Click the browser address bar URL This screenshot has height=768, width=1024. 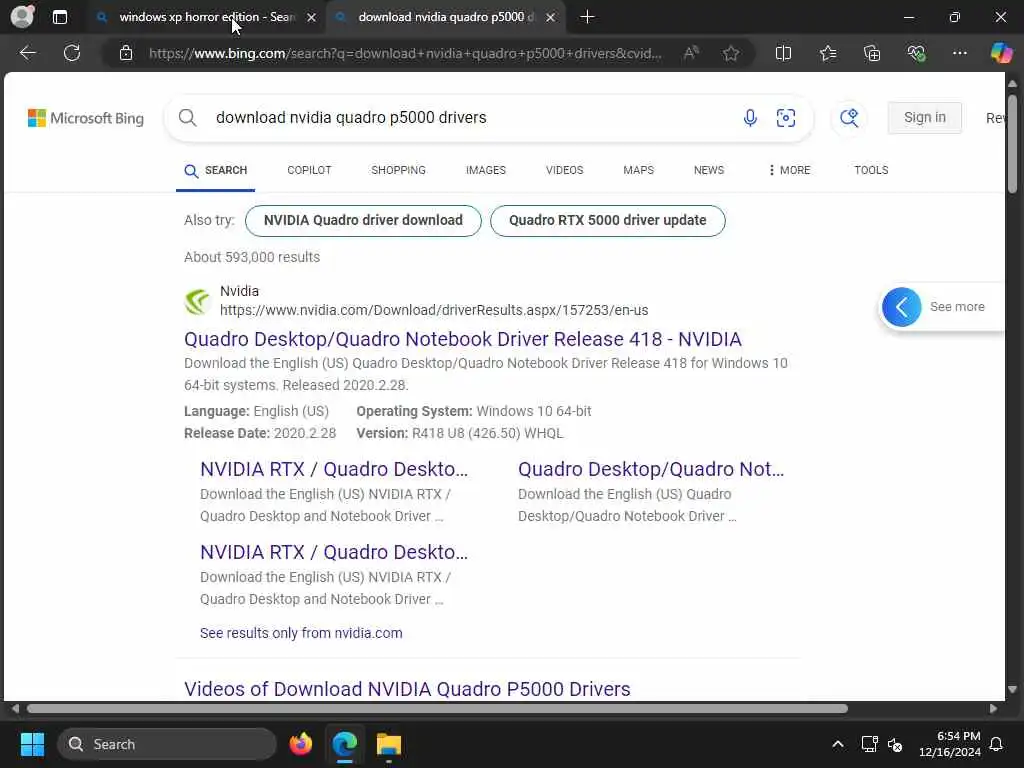tap(405, 53)
